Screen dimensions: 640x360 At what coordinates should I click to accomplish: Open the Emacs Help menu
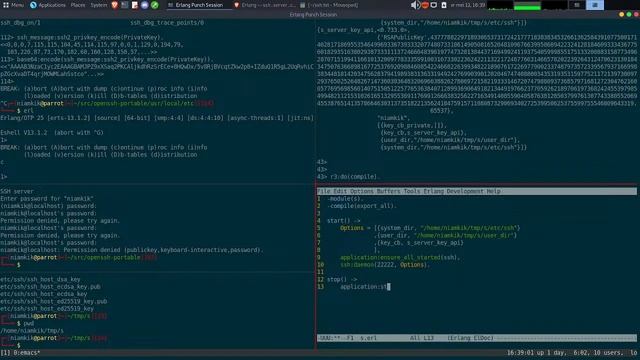click(493, 191)
